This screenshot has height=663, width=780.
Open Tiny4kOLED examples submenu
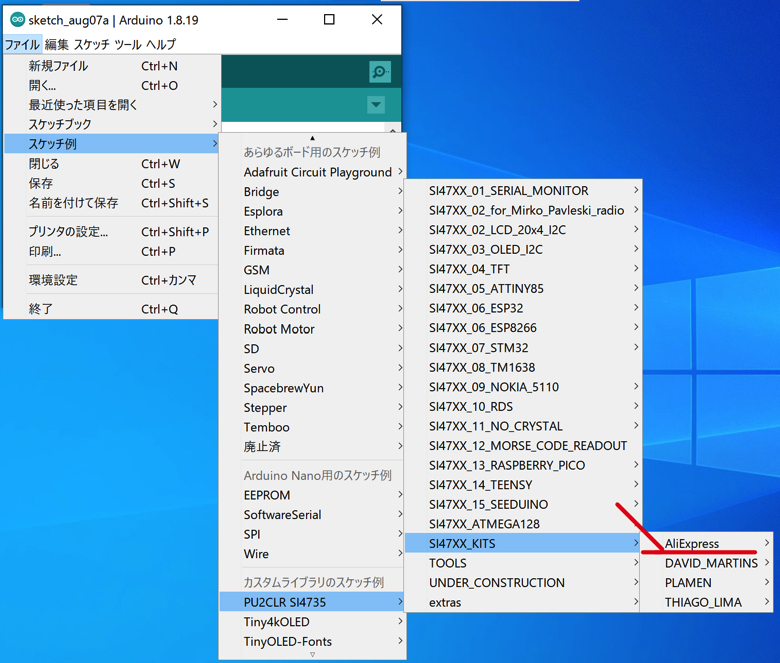click(312, 622)
